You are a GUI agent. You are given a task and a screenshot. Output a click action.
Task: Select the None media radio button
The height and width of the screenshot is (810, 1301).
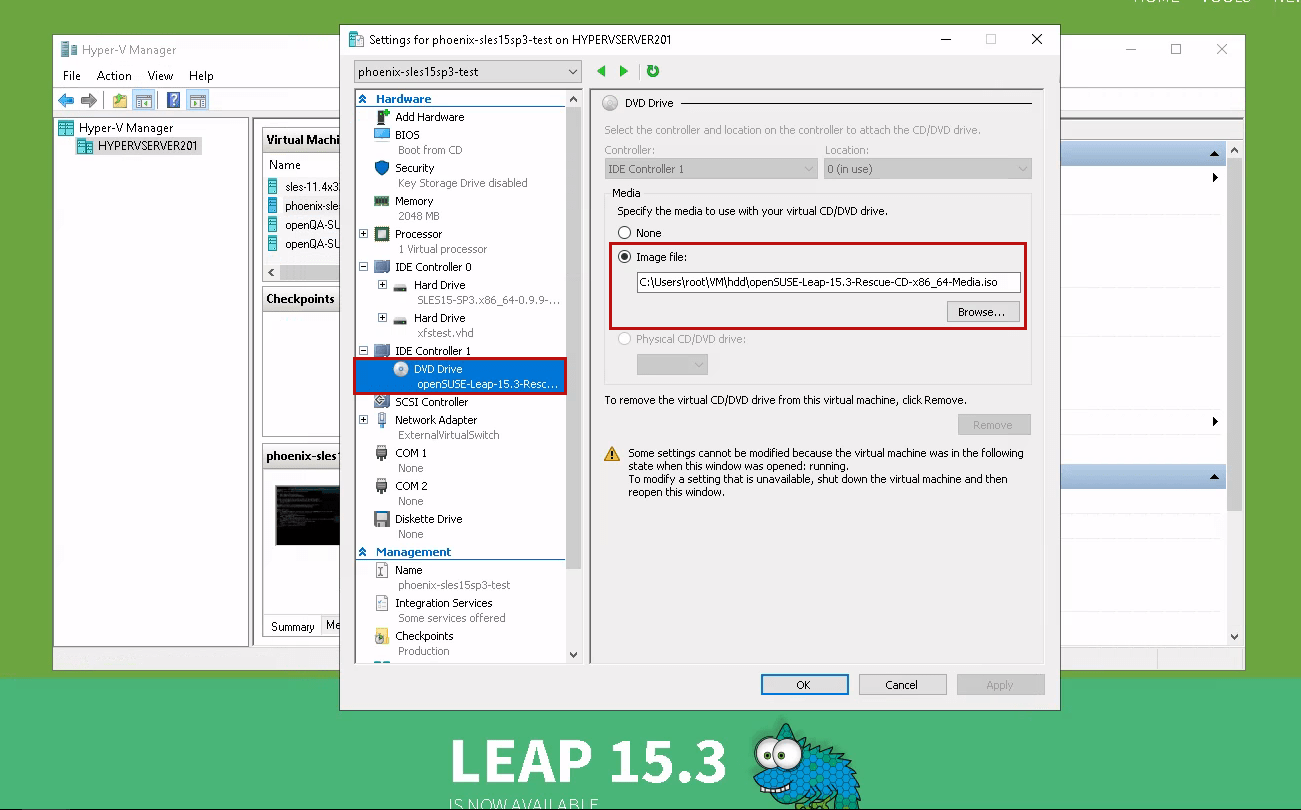pos(625,232)
